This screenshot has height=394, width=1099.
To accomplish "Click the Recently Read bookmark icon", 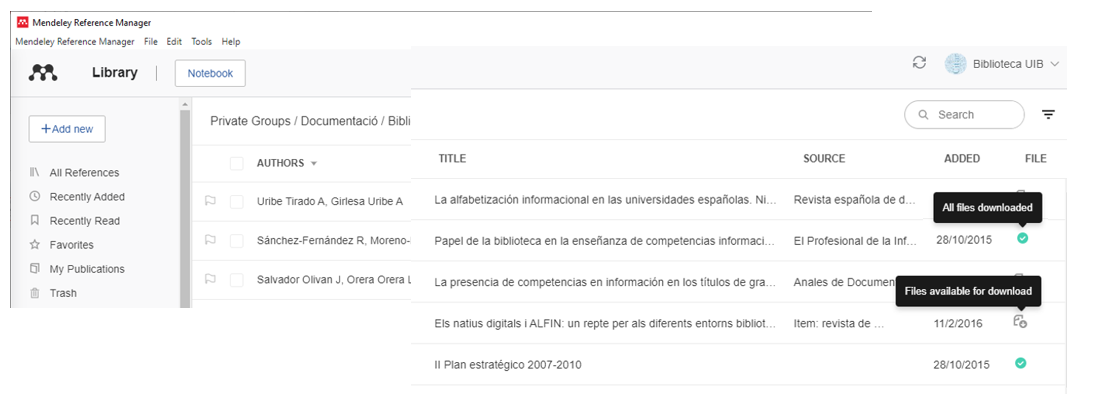I will tap(34, 220).
